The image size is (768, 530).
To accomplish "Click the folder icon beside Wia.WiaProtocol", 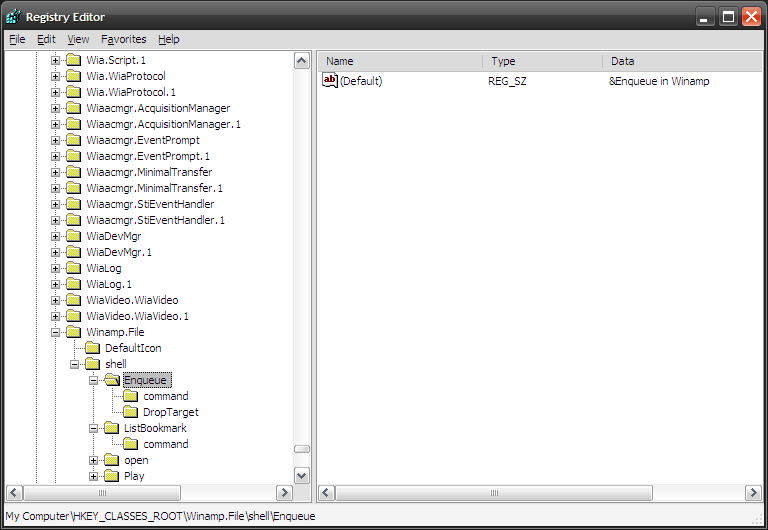I will pos(73,76).
